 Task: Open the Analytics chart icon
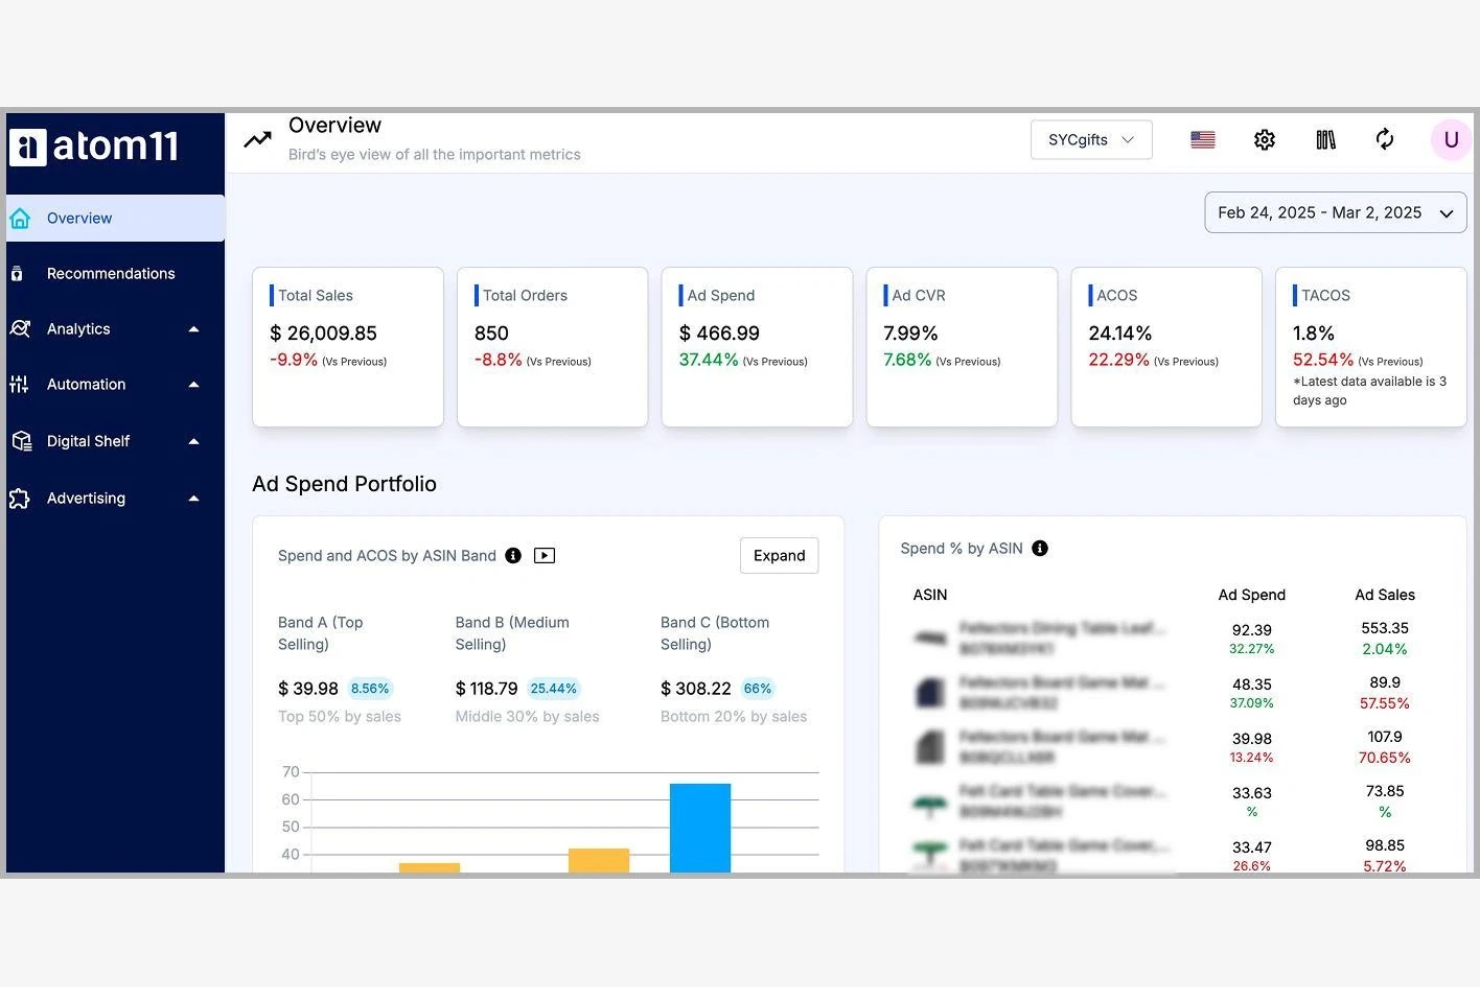click(19, 328)
